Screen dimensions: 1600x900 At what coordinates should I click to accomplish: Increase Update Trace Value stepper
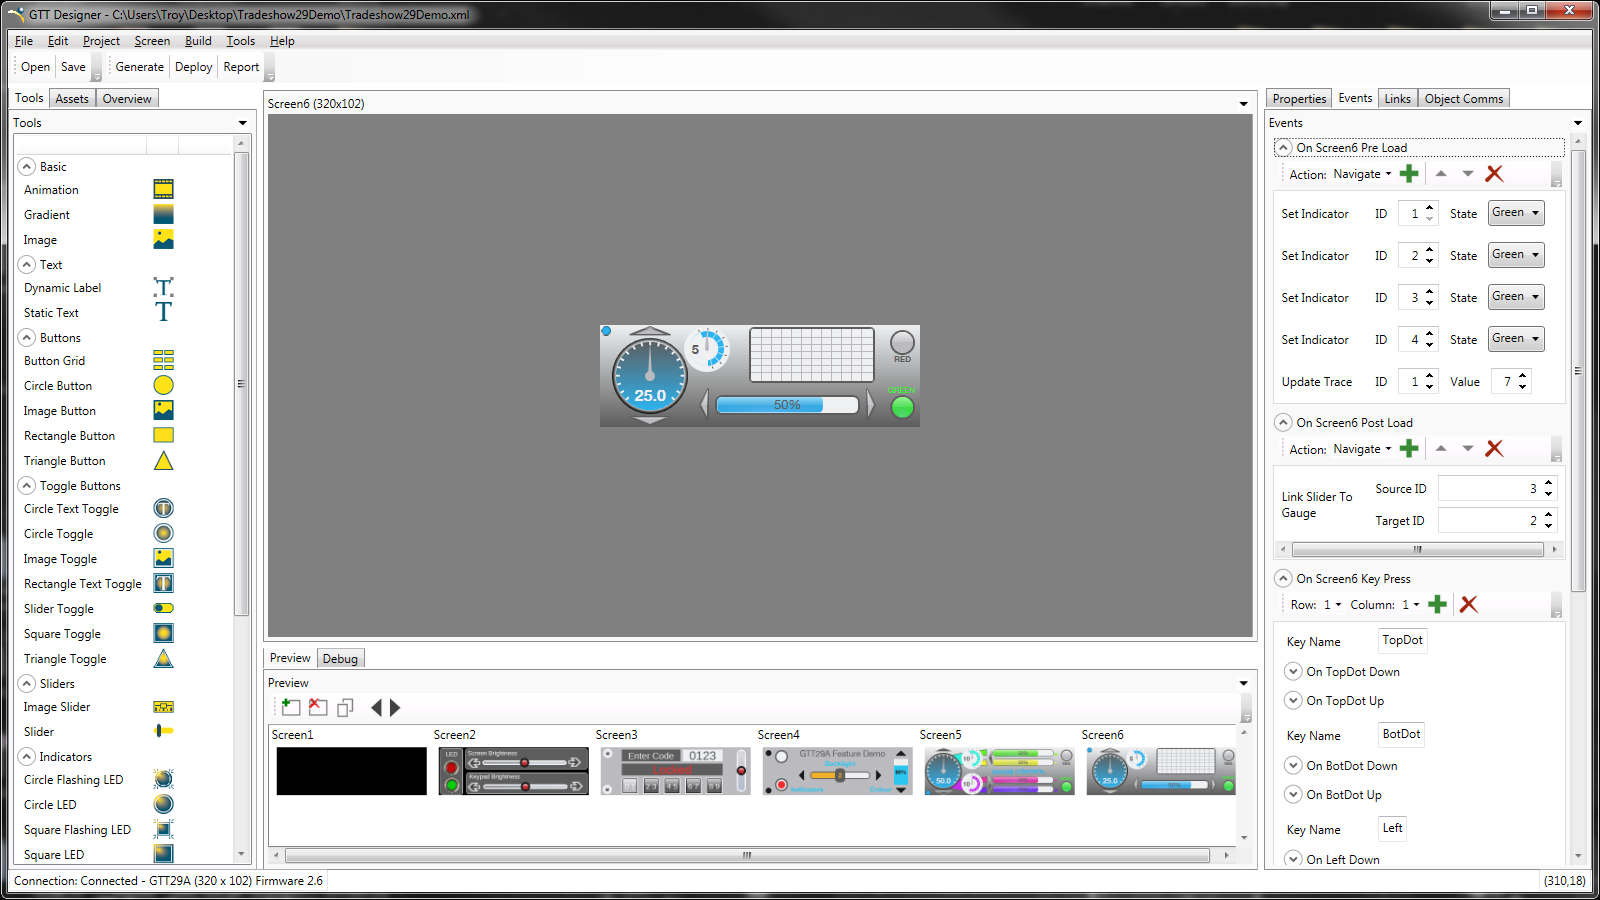pos(1523,376)
